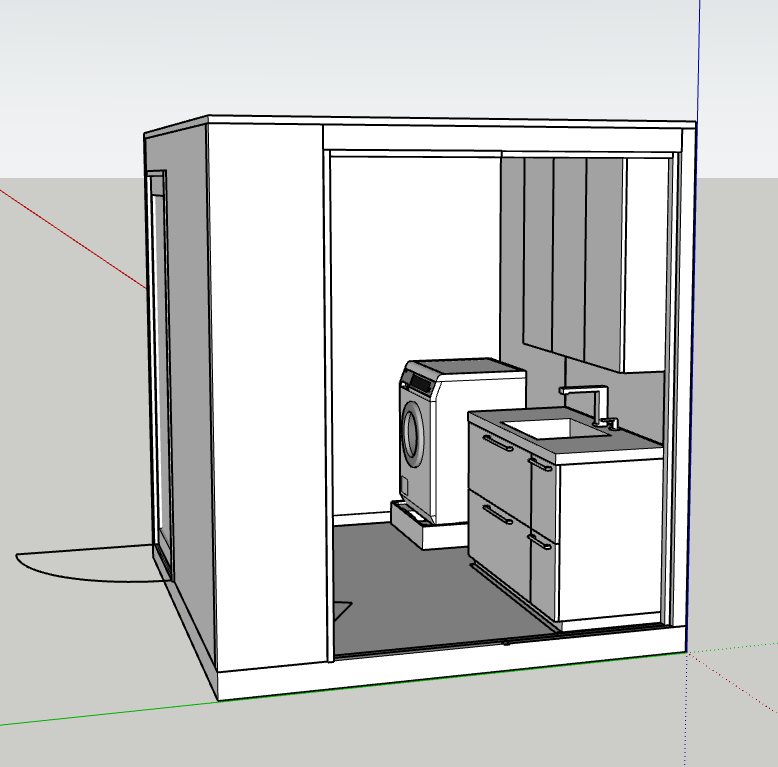Image resolution: width=778 pixels, height=767 pixels.
Task: Select the door on the left exterior wall
Action: [x=160, y=360]
